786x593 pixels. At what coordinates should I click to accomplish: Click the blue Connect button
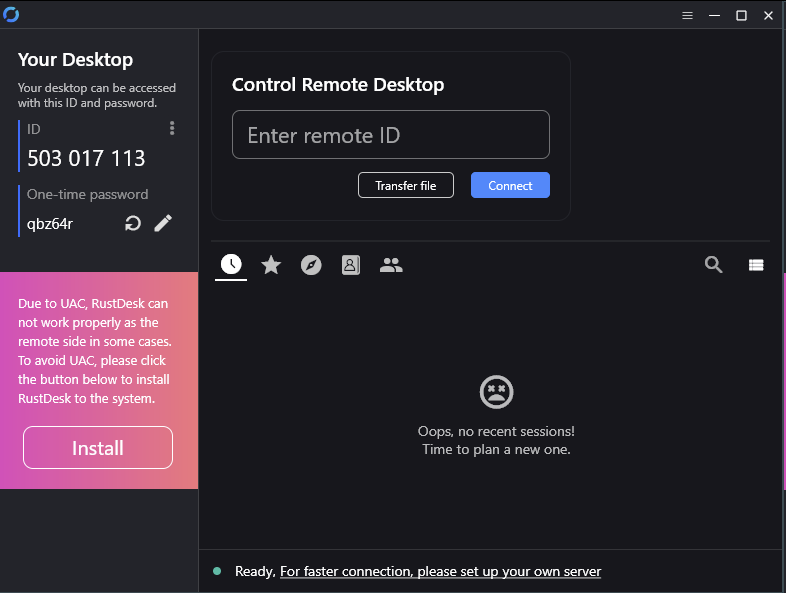pyautogui.click(x=510, y=185)
